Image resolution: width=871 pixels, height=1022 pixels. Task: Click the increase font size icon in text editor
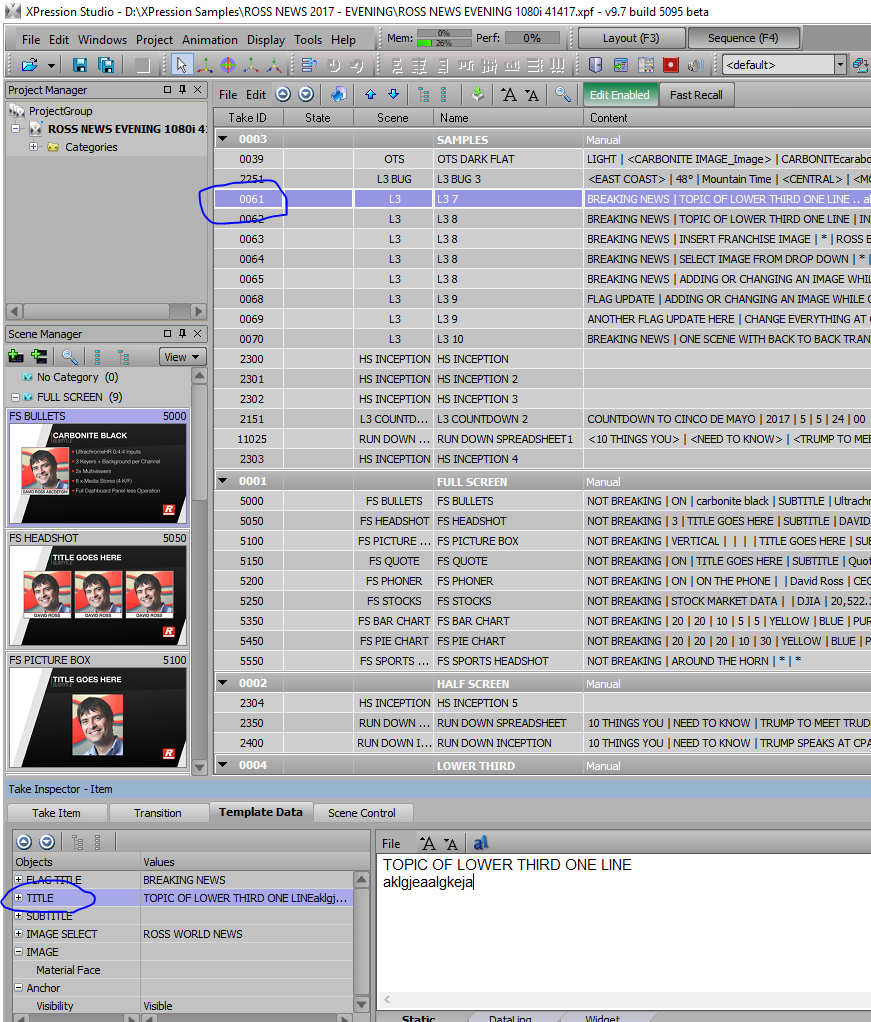(x=428, y=843)
